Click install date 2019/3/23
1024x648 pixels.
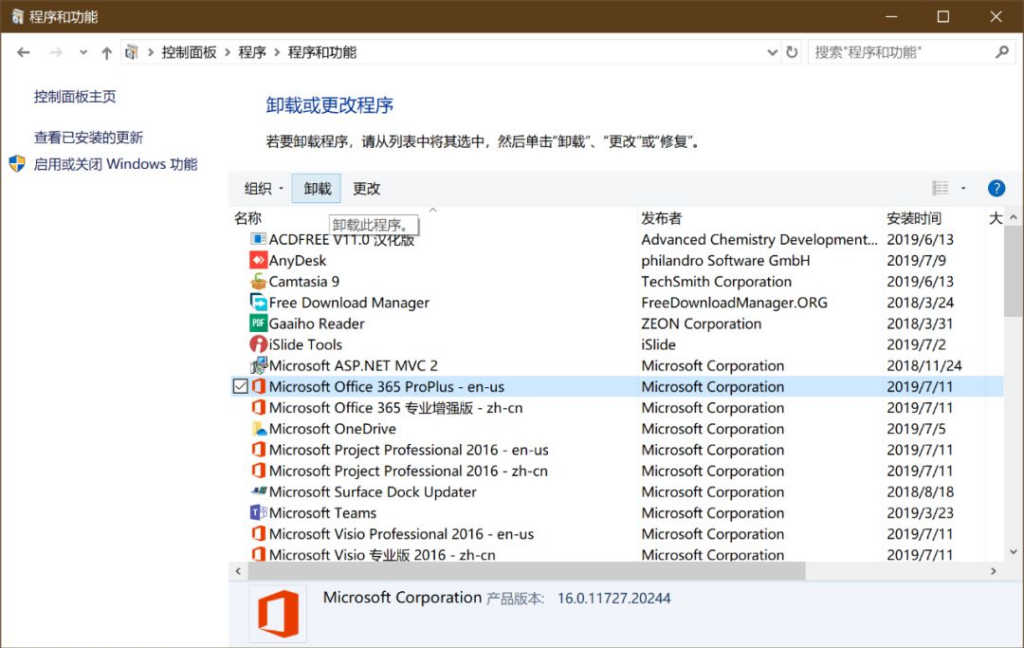920,513
